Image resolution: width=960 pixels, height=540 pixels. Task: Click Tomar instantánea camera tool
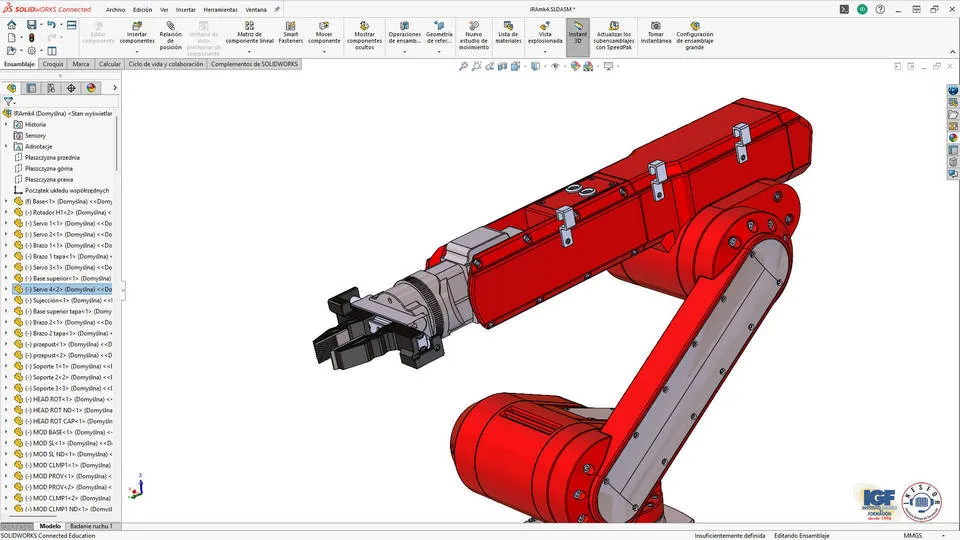(656, 33)
